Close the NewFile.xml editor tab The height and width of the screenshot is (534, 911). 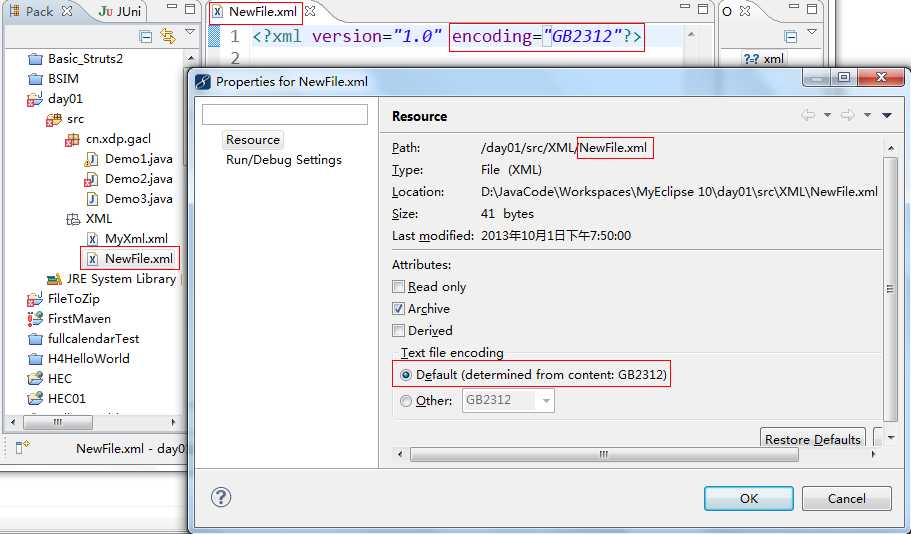[310, 11]
